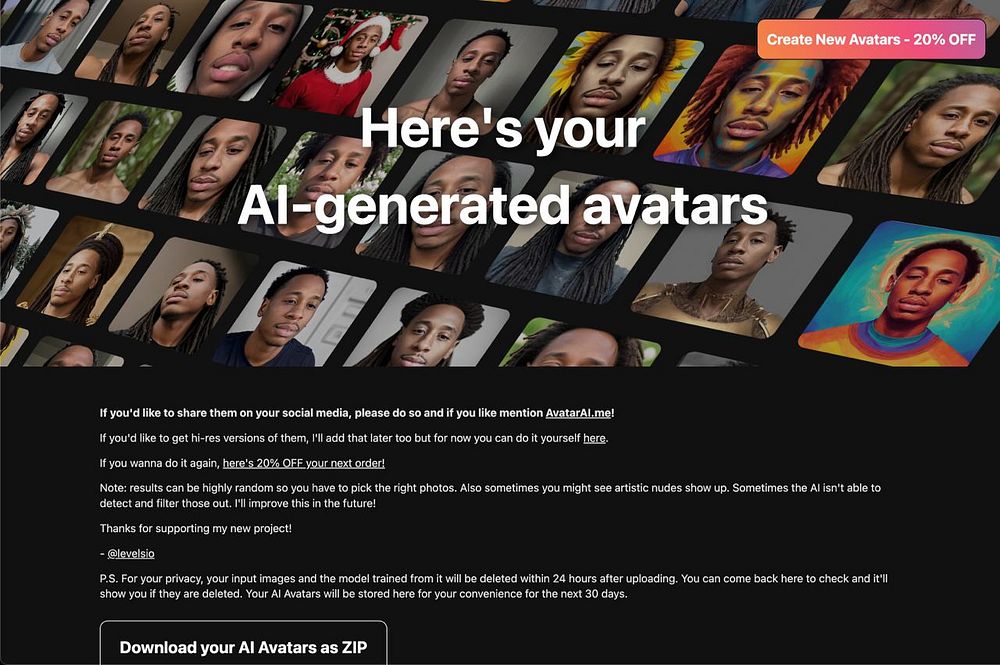Open the AvatarAI.me link
The height and width of the screenshot is (665, 1000).
(578, 413)
